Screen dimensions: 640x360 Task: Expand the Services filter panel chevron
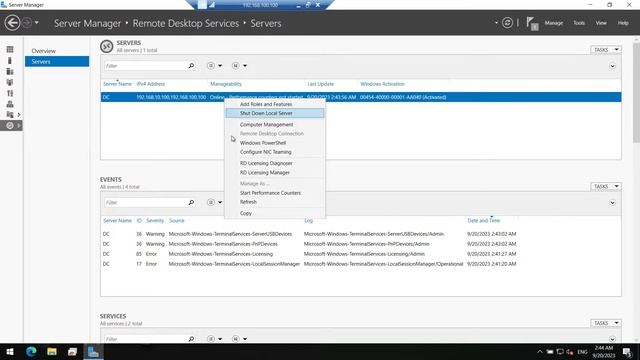click(x=612, y=339)
